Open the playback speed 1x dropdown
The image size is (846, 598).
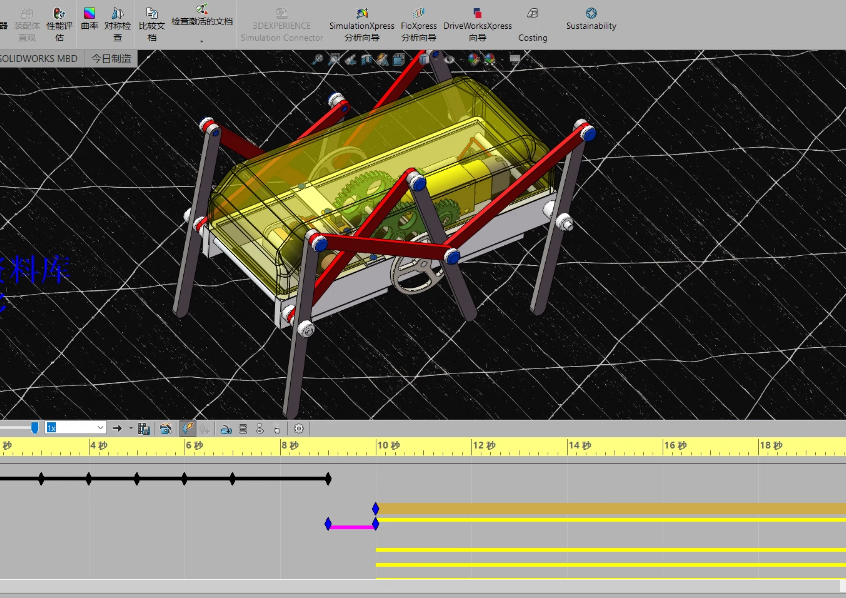coord(99,428)
